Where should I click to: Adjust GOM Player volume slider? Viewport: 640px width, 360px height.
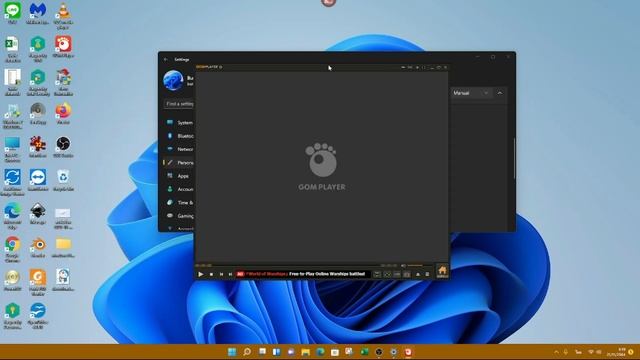click(419, 266)
